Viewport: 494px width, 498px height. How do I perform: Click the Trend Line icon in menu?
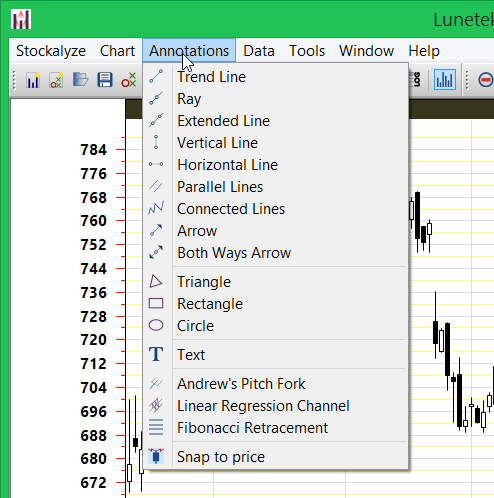(156, 76)
